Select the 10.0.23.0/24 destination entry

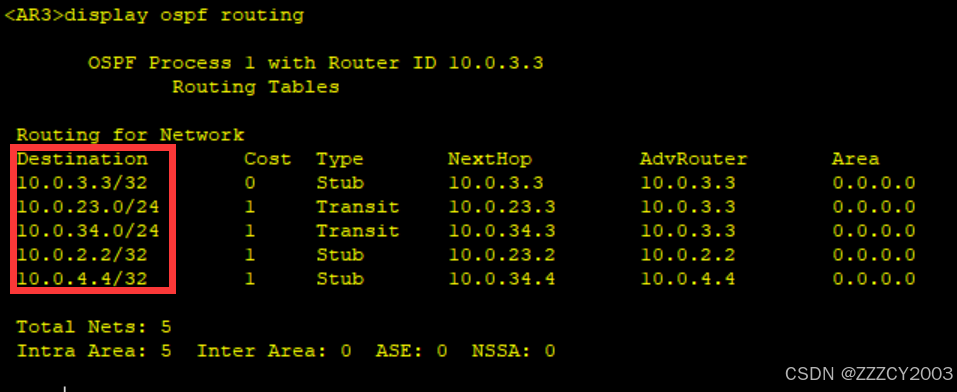click(88, 207)
